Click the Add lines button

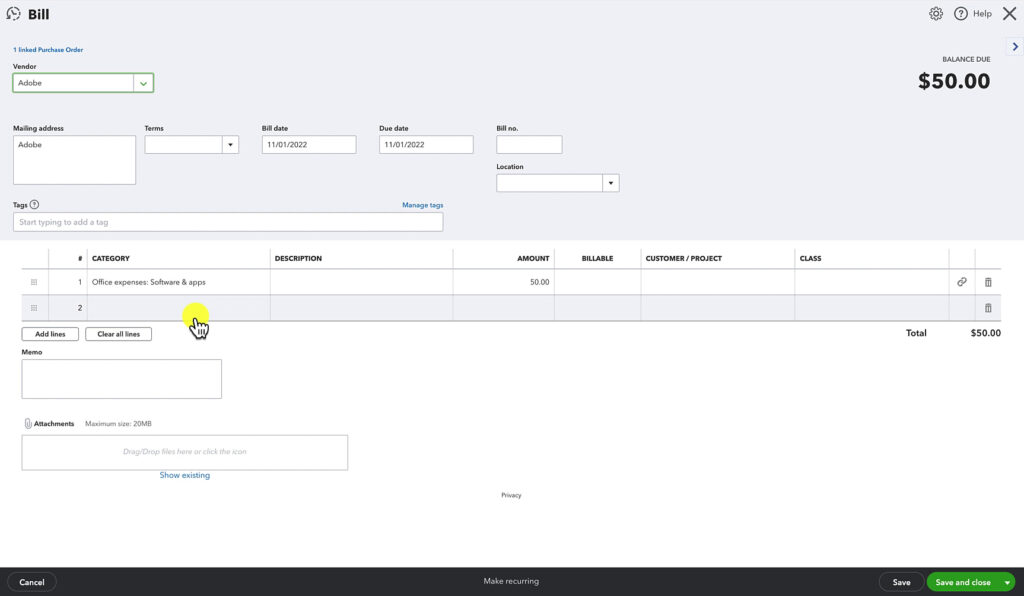[49, 333]
